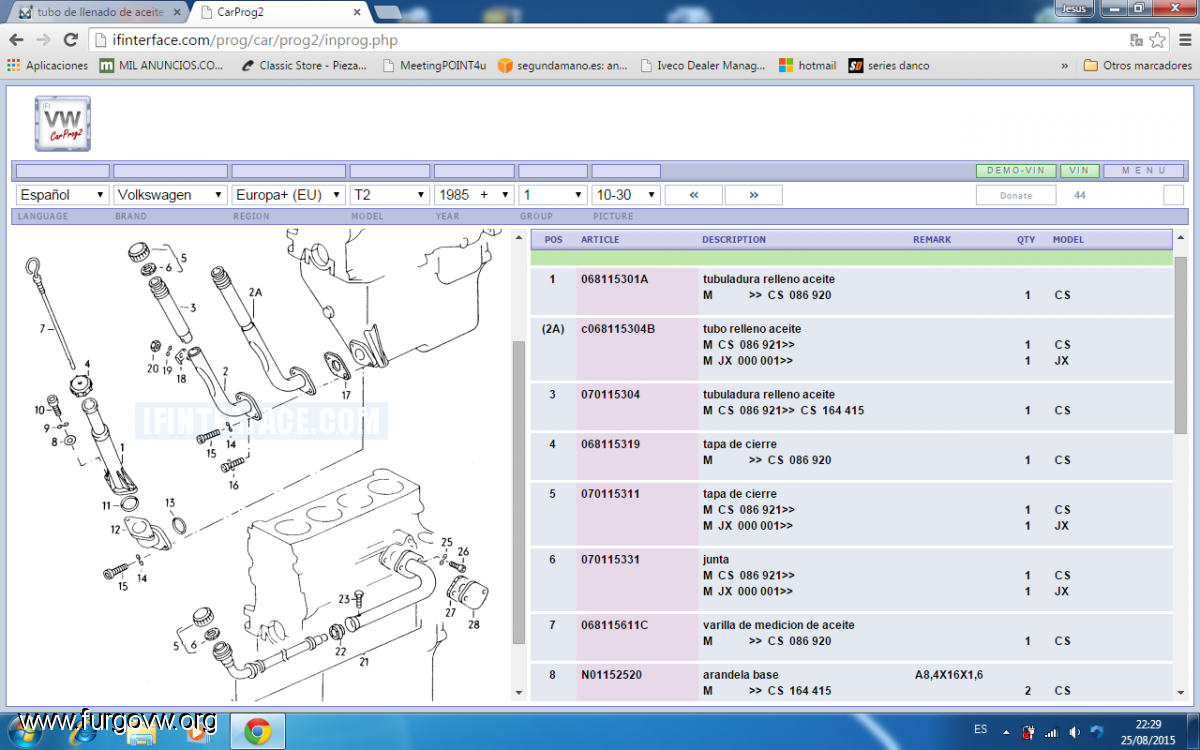Reload the page with the refresh icon

point(70,40)
